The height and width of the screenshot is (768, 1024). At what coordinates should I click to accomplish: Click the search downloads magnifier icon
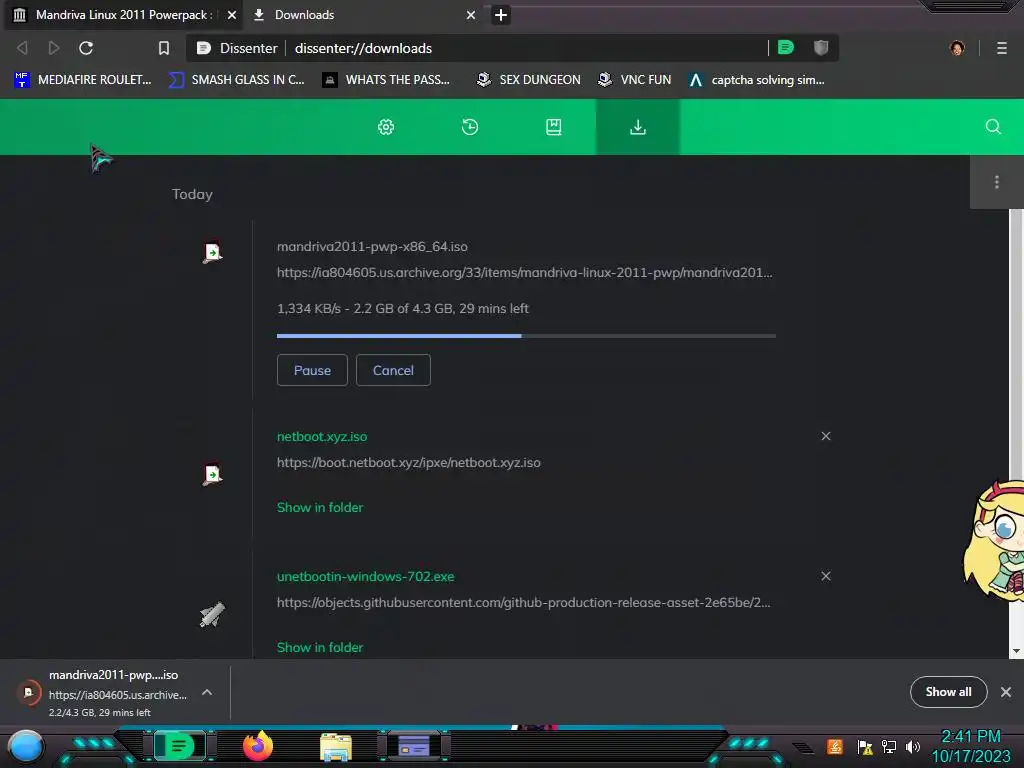[993, 127]
